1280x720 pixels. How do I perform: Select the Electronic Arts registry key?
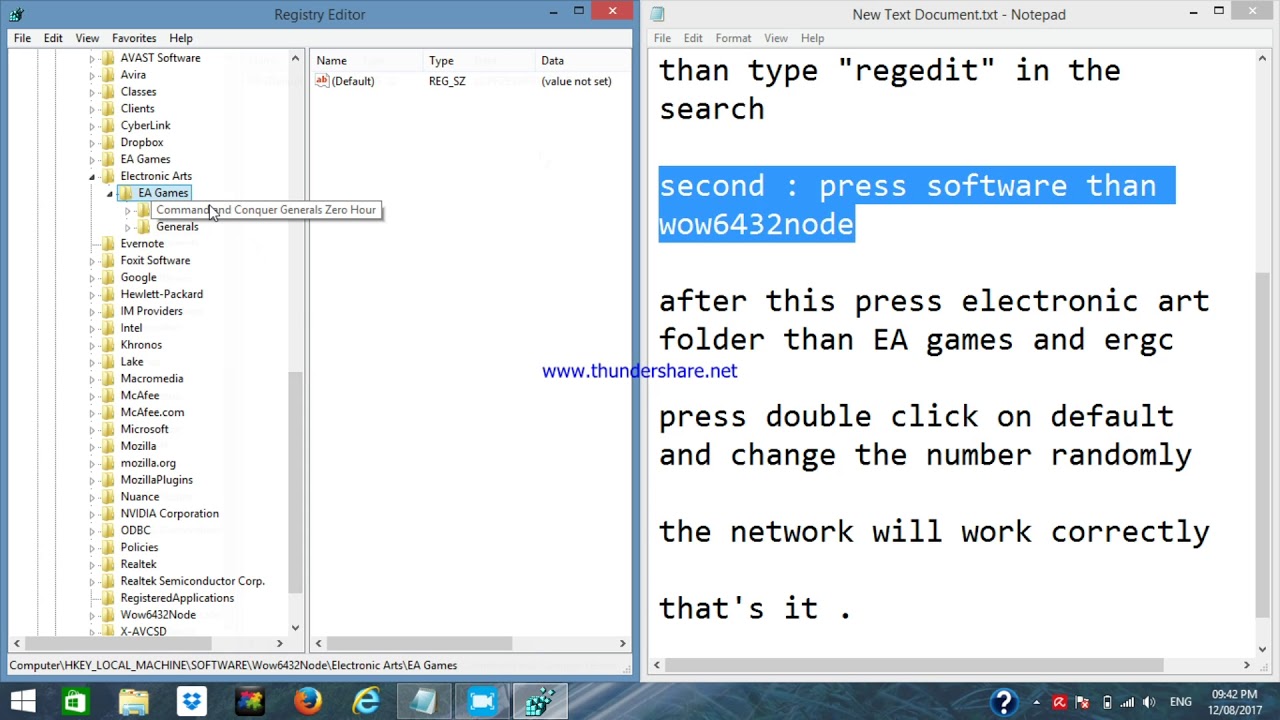point(156,176)
